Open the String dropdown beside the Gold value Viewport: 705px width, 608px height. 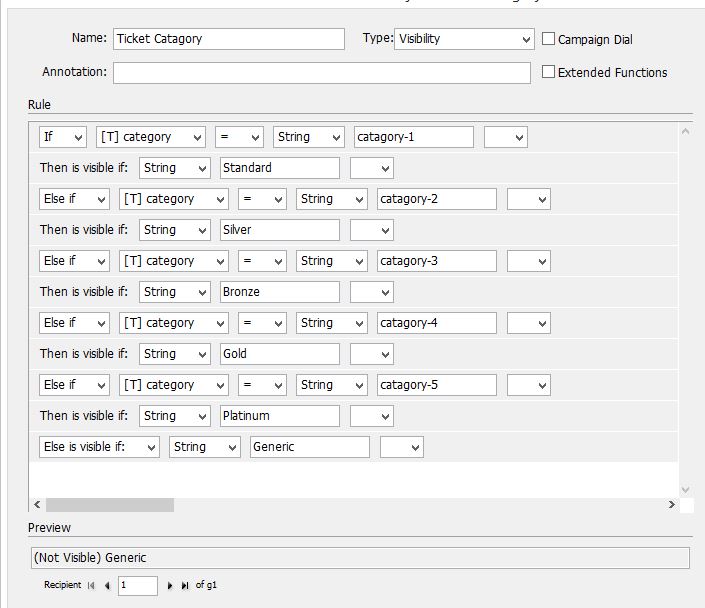coord(174,354)
